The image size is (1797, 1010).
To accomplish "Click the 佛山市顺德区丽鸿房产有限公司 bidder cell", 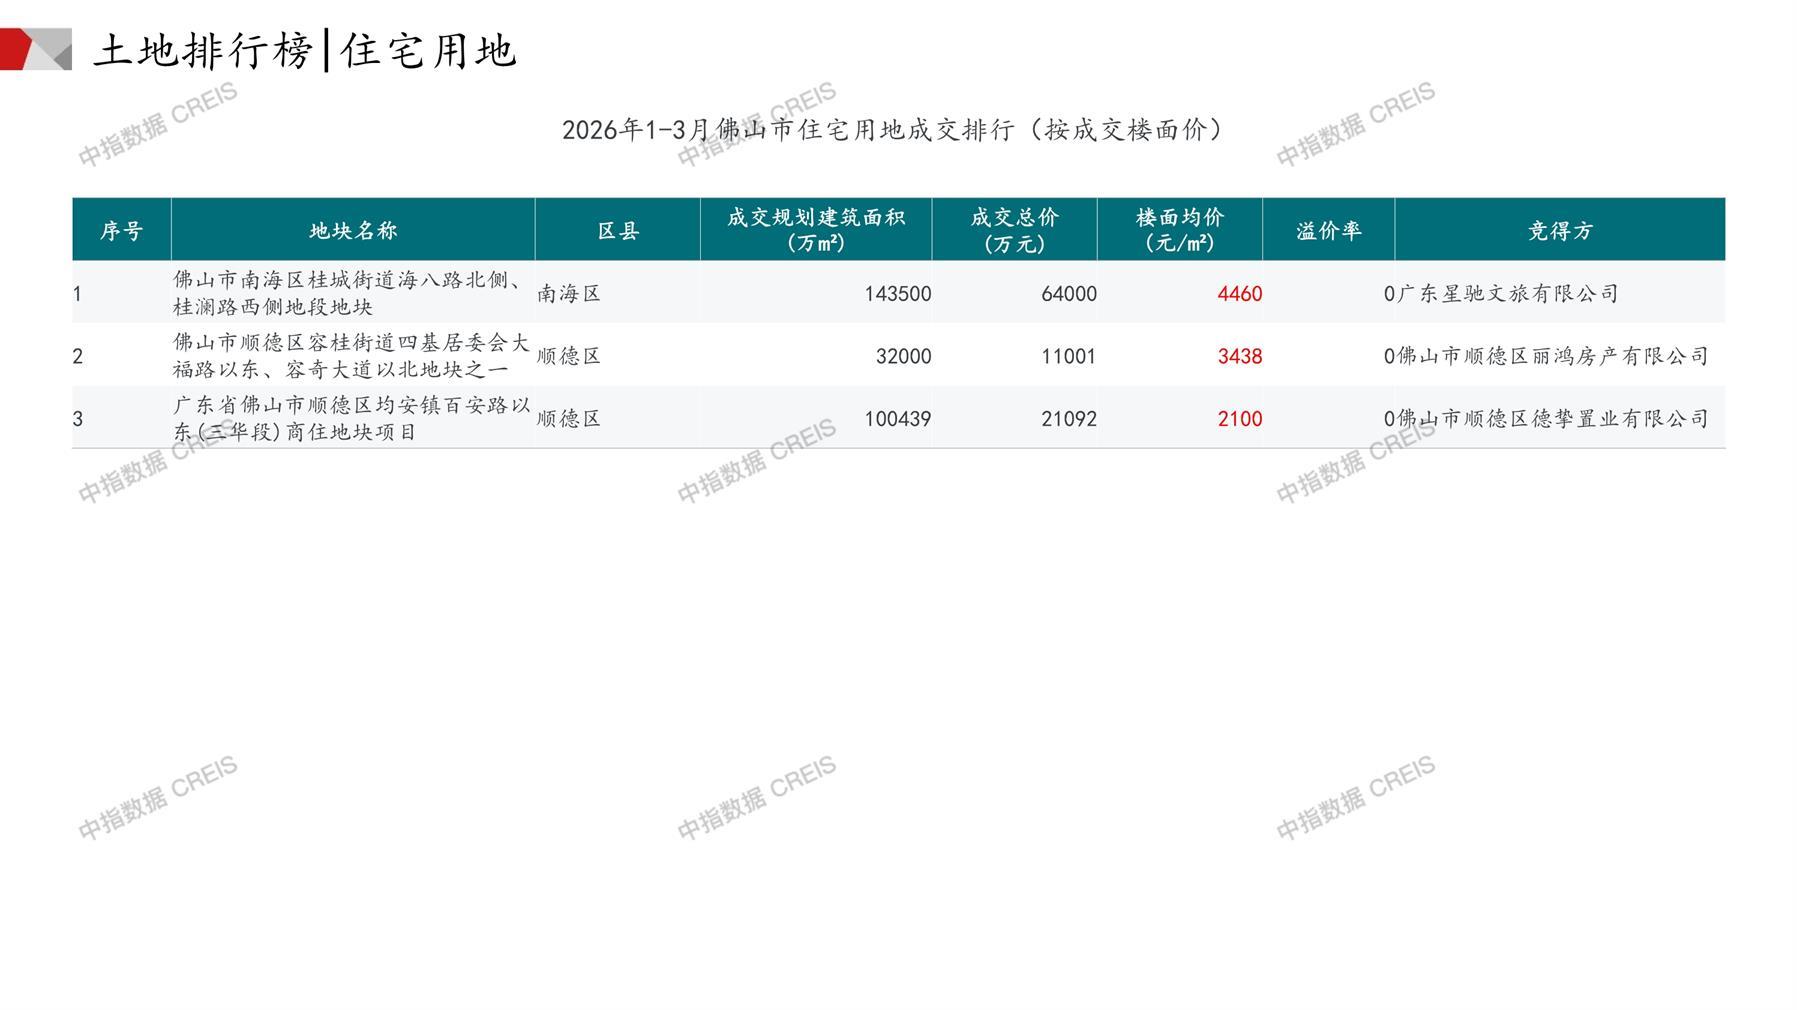I will coord(1552,357).
